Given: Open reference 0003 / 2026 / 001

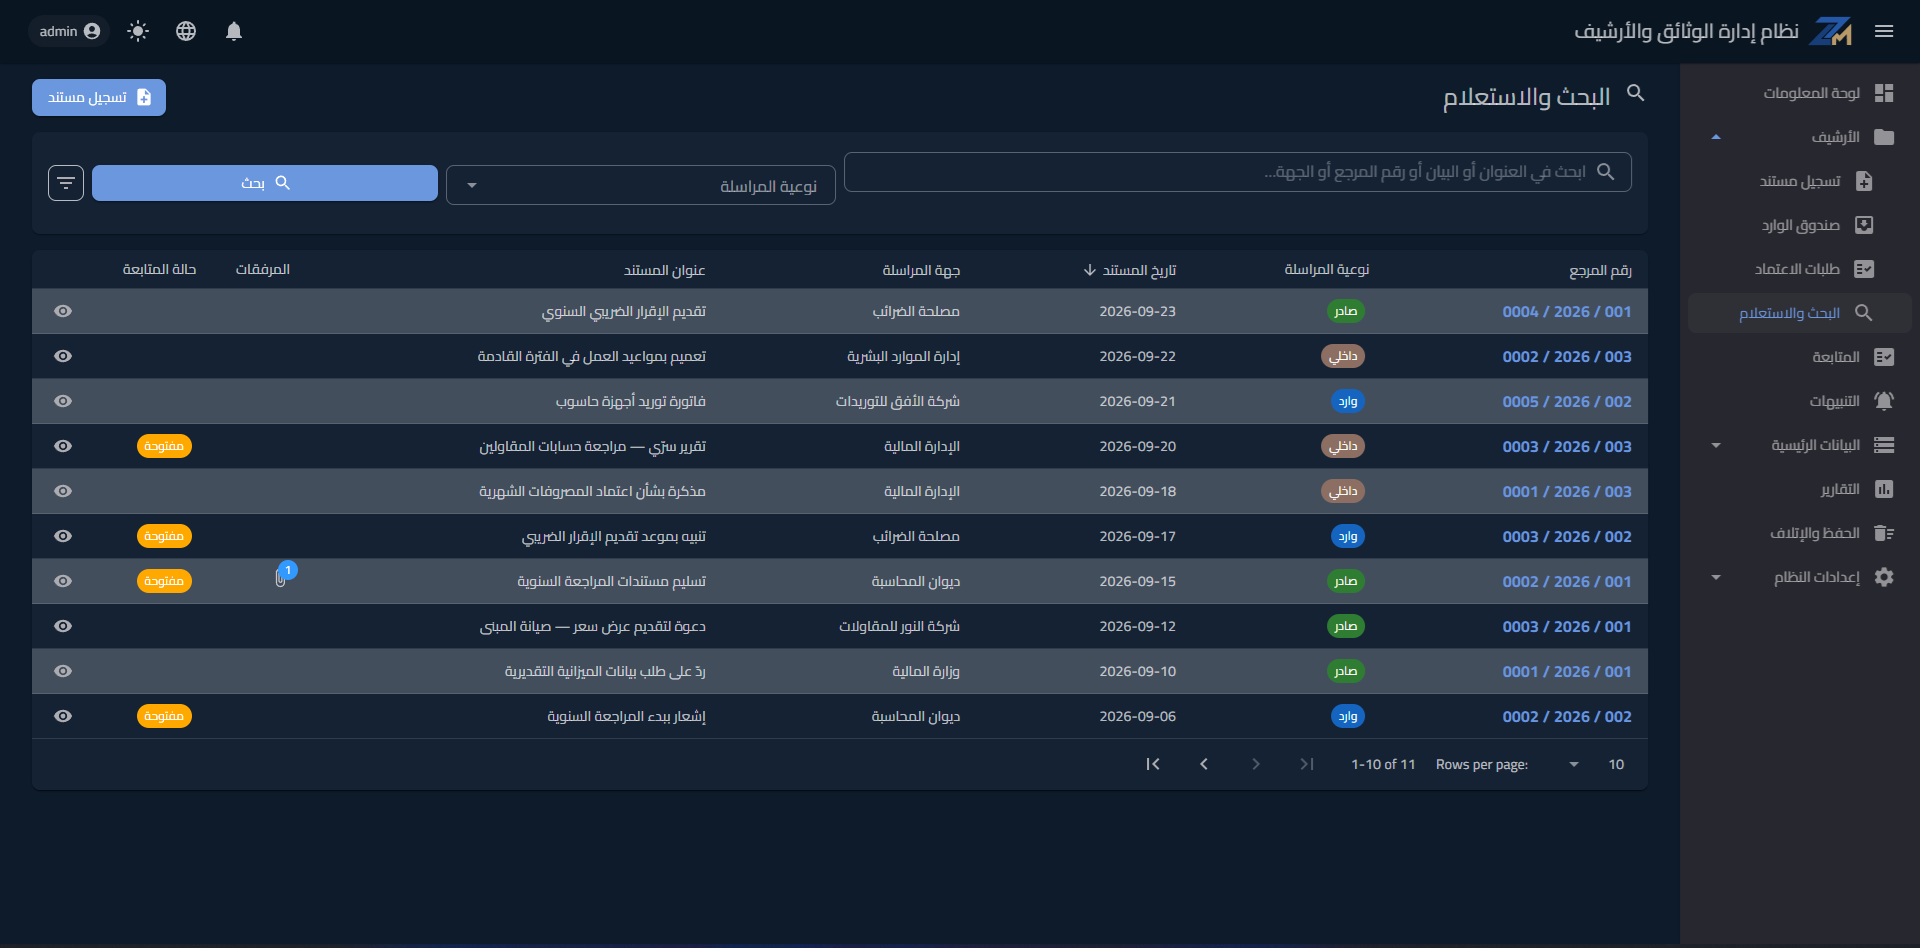Looking at the screenshot, I should [1567, 627].
